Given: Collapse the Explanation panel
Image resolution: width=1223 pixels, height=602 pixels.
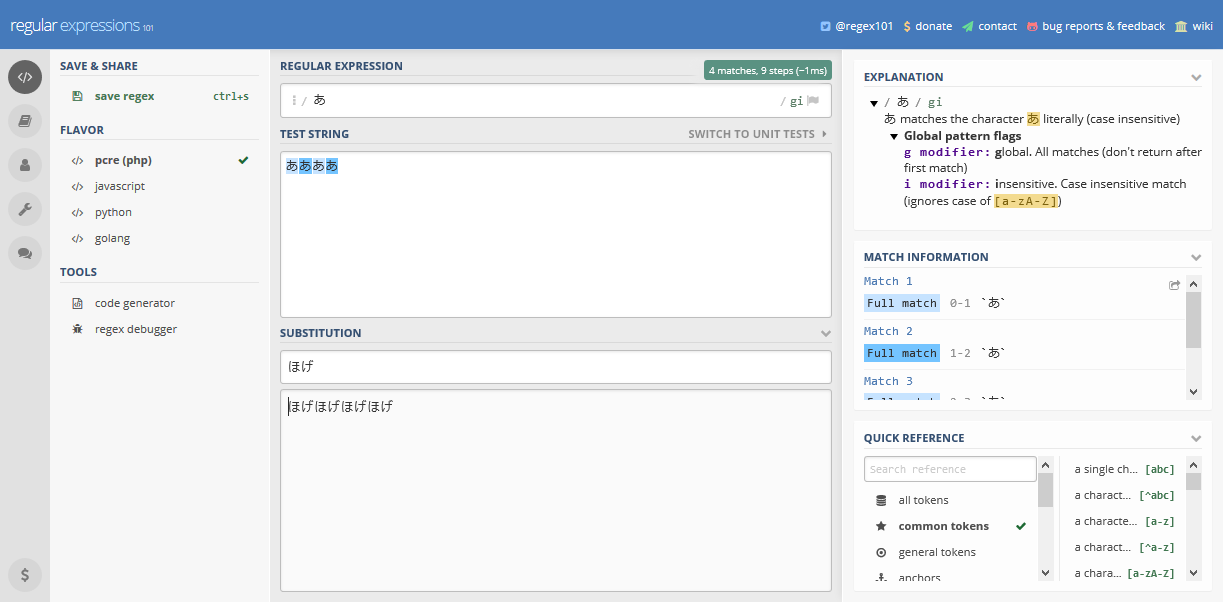Looking at the screenshot, I should (x=1196, y=77).
